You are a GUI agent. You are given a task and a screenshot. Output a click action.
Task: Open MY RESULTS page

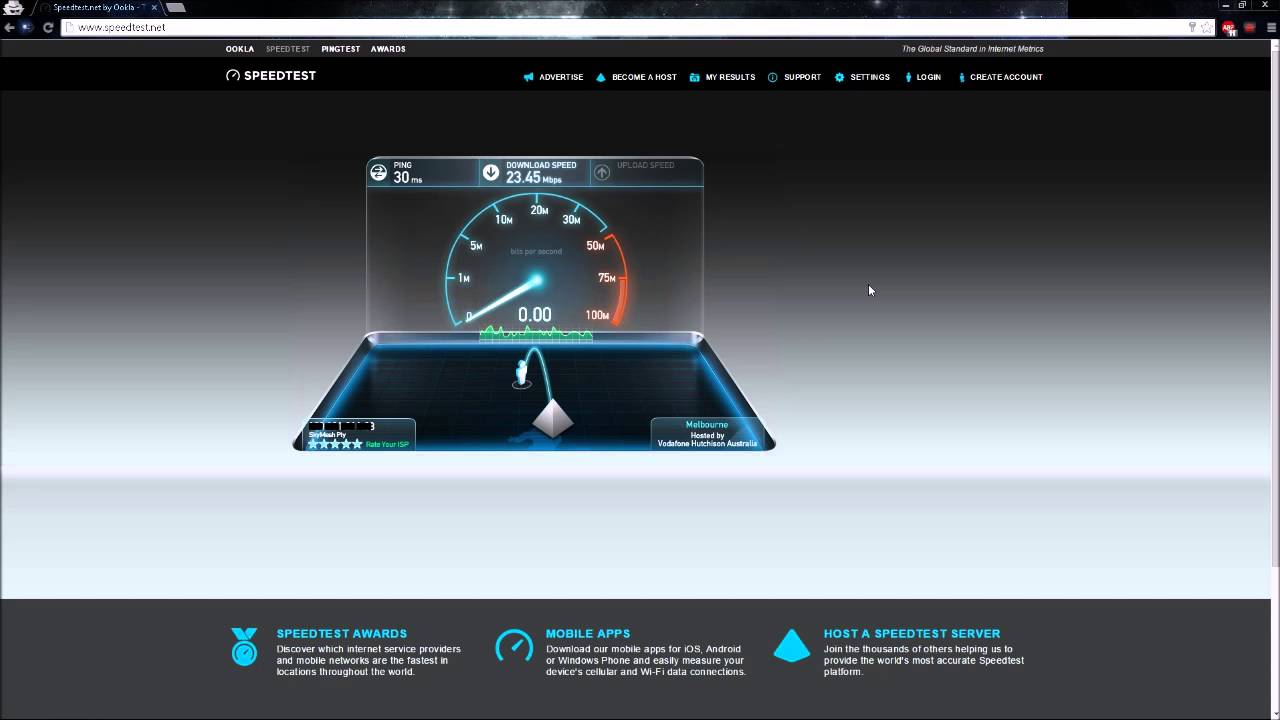730,77
